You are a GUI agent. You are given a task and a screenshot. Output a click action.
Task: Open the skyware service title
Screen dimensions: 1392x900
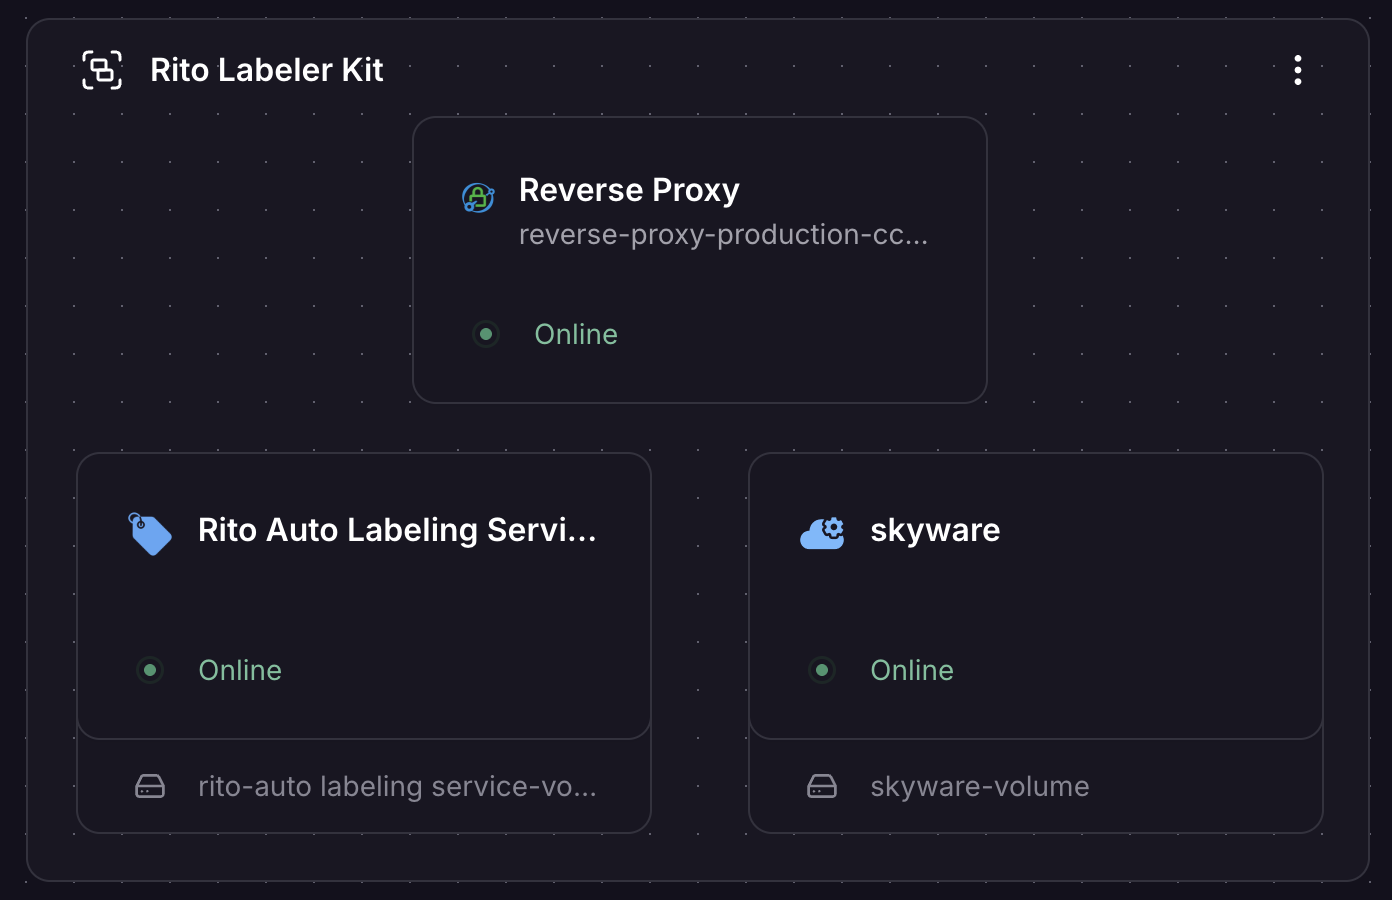pyautogui.click(x=935, y=530)
